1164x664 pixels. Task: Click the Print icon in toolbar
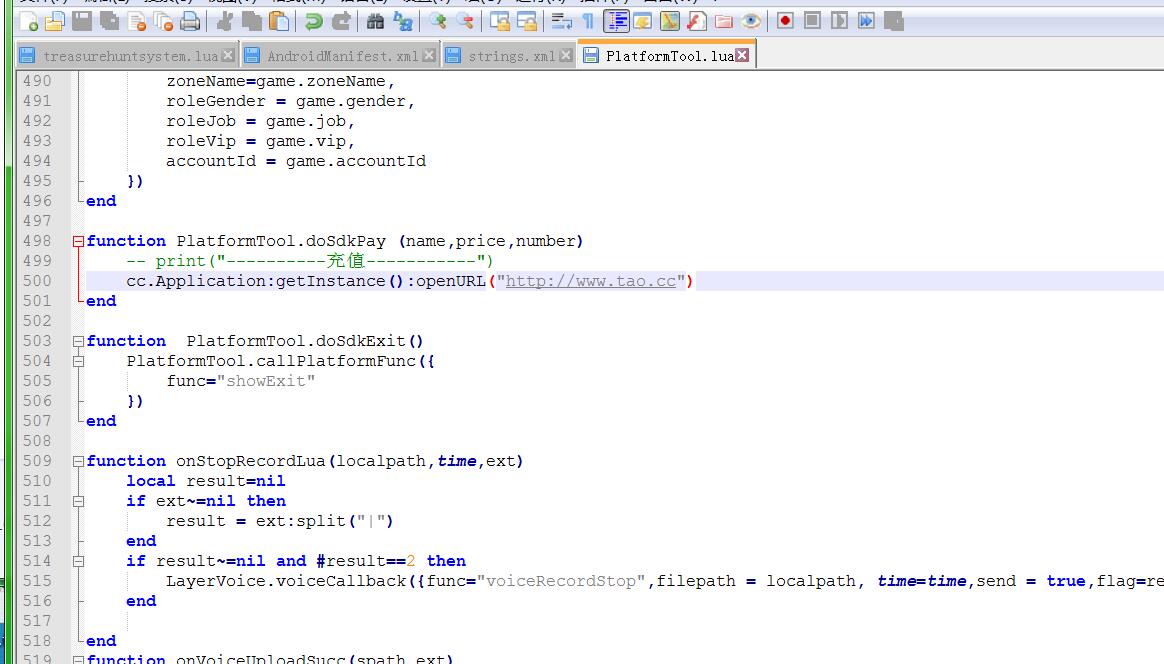190,20
